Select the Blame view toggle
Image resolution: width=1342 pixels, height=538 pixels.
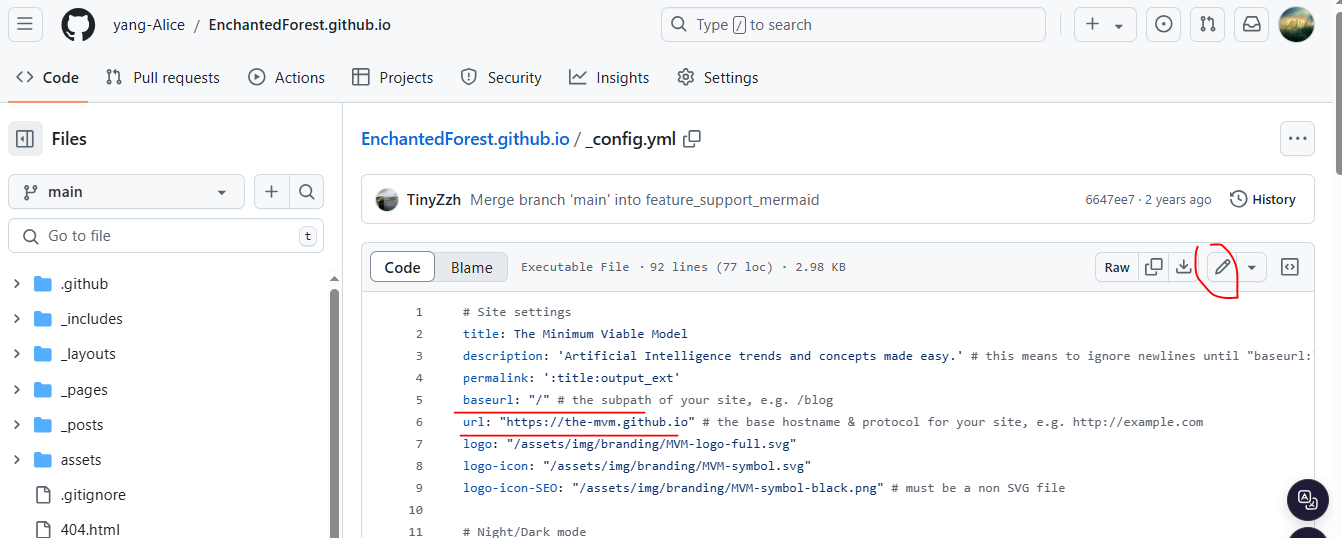tap(472, 267)
